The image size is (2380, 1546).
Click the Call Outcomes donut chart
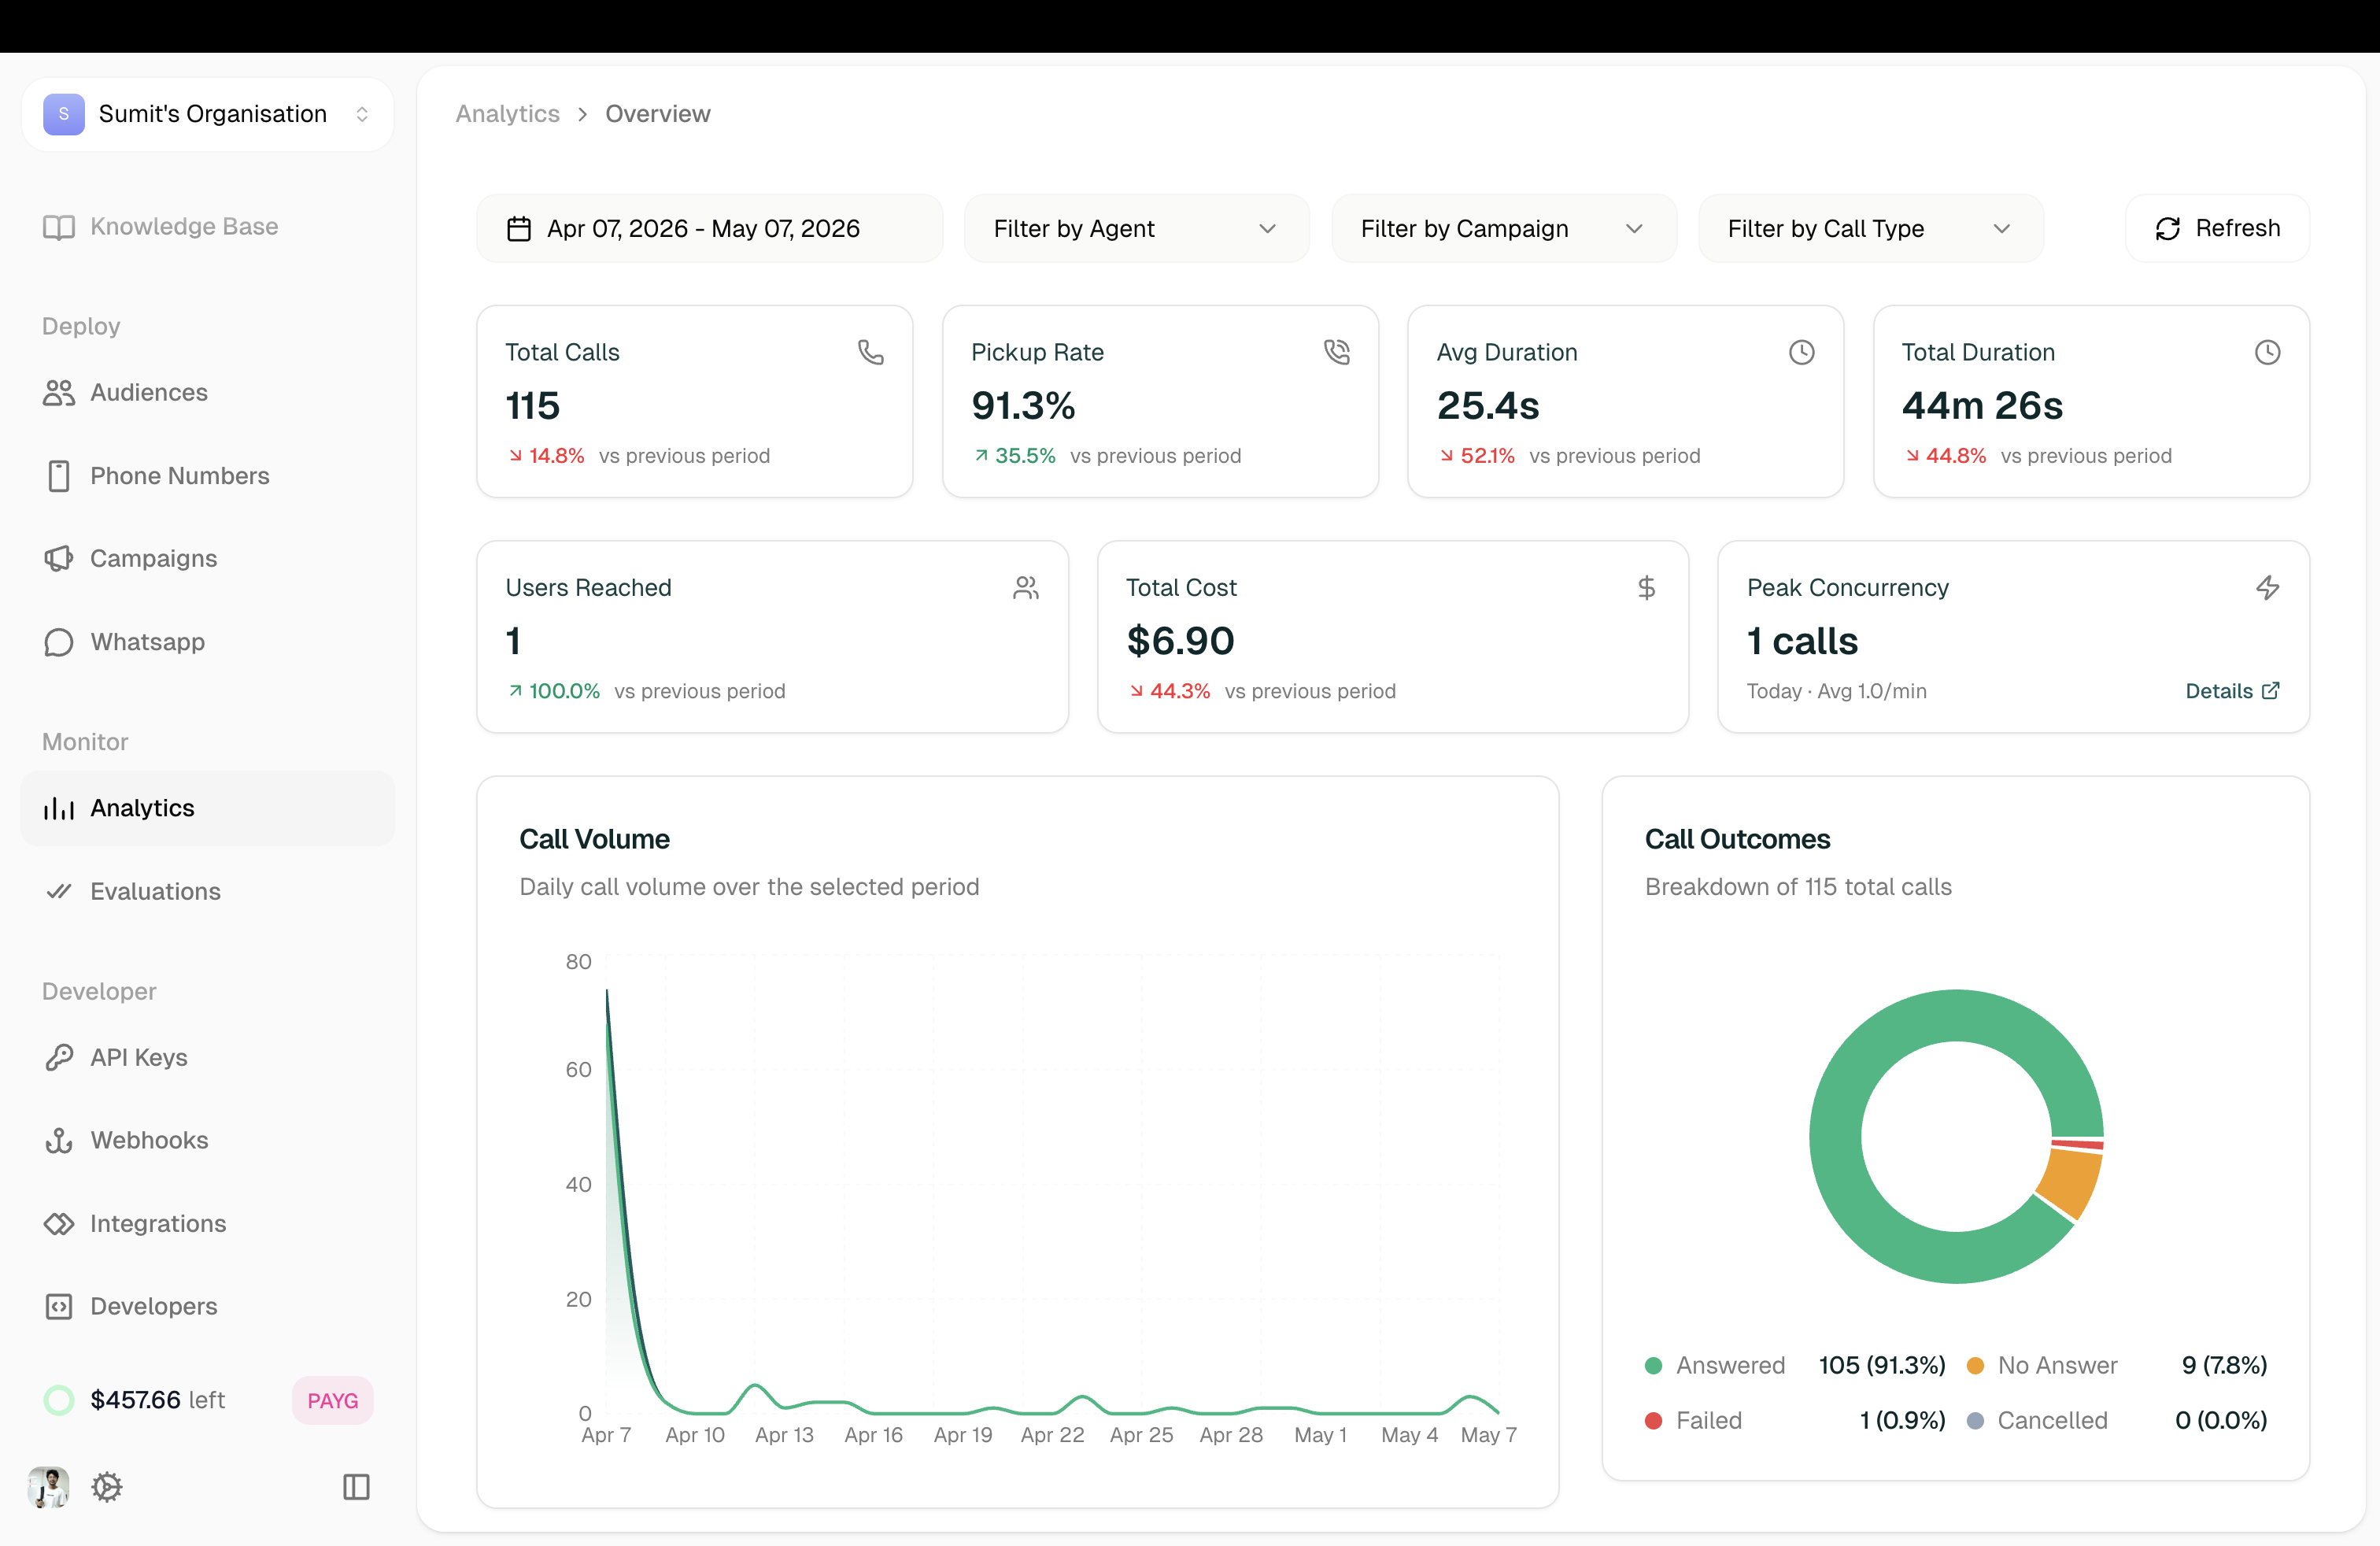pos(1956,1137)
